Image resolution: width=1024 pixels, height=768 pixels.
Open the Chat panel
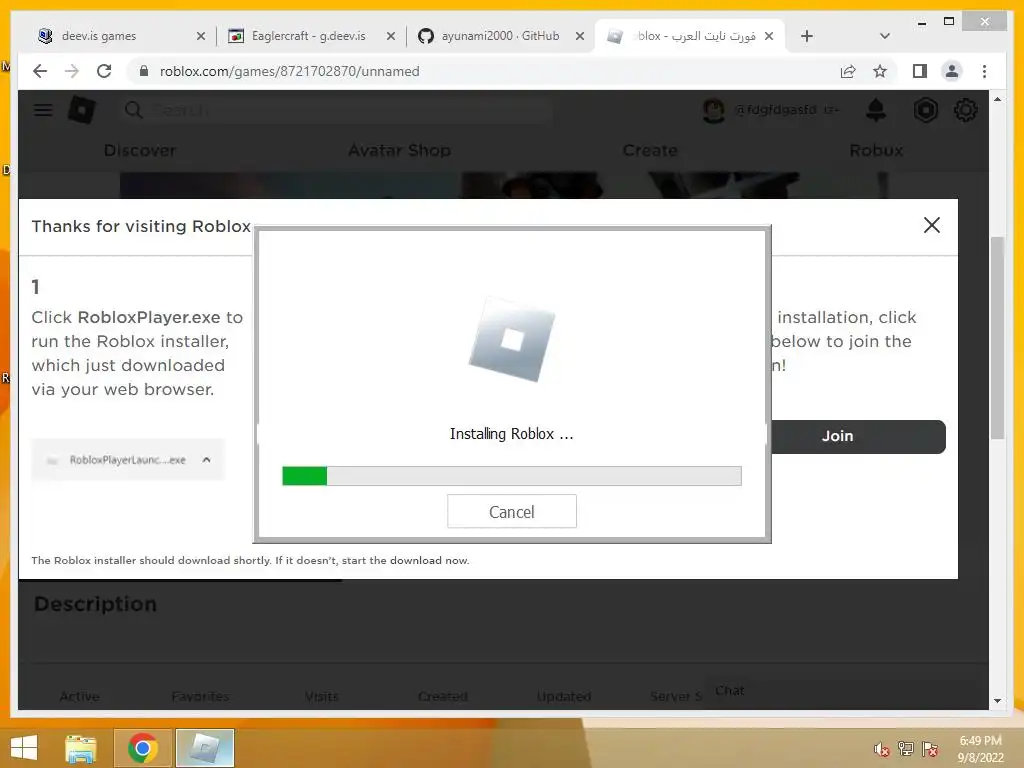click(729, 690)
